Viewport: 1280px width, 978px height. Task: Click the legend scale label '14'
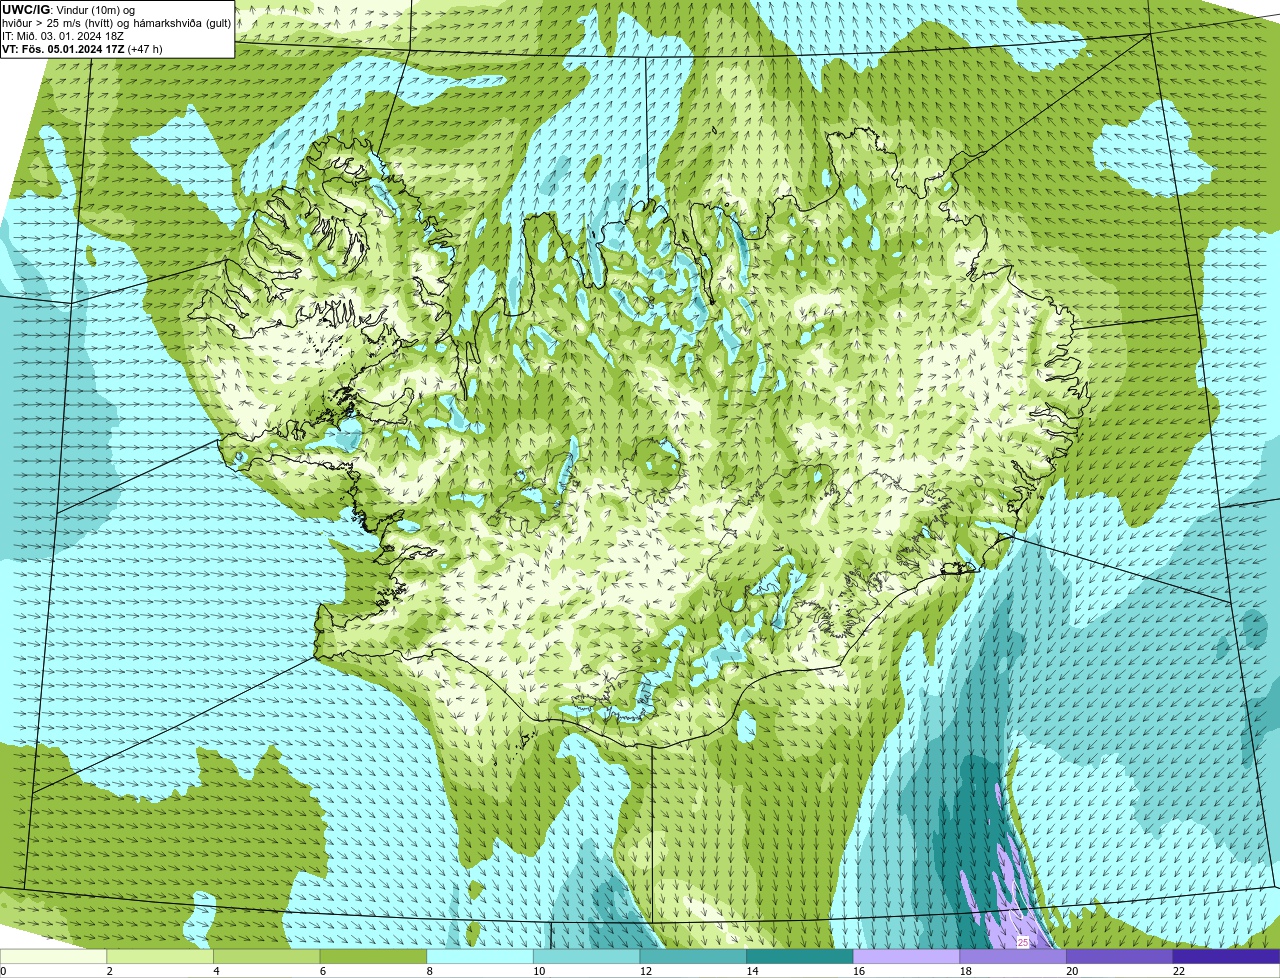[x=753, y=971]
